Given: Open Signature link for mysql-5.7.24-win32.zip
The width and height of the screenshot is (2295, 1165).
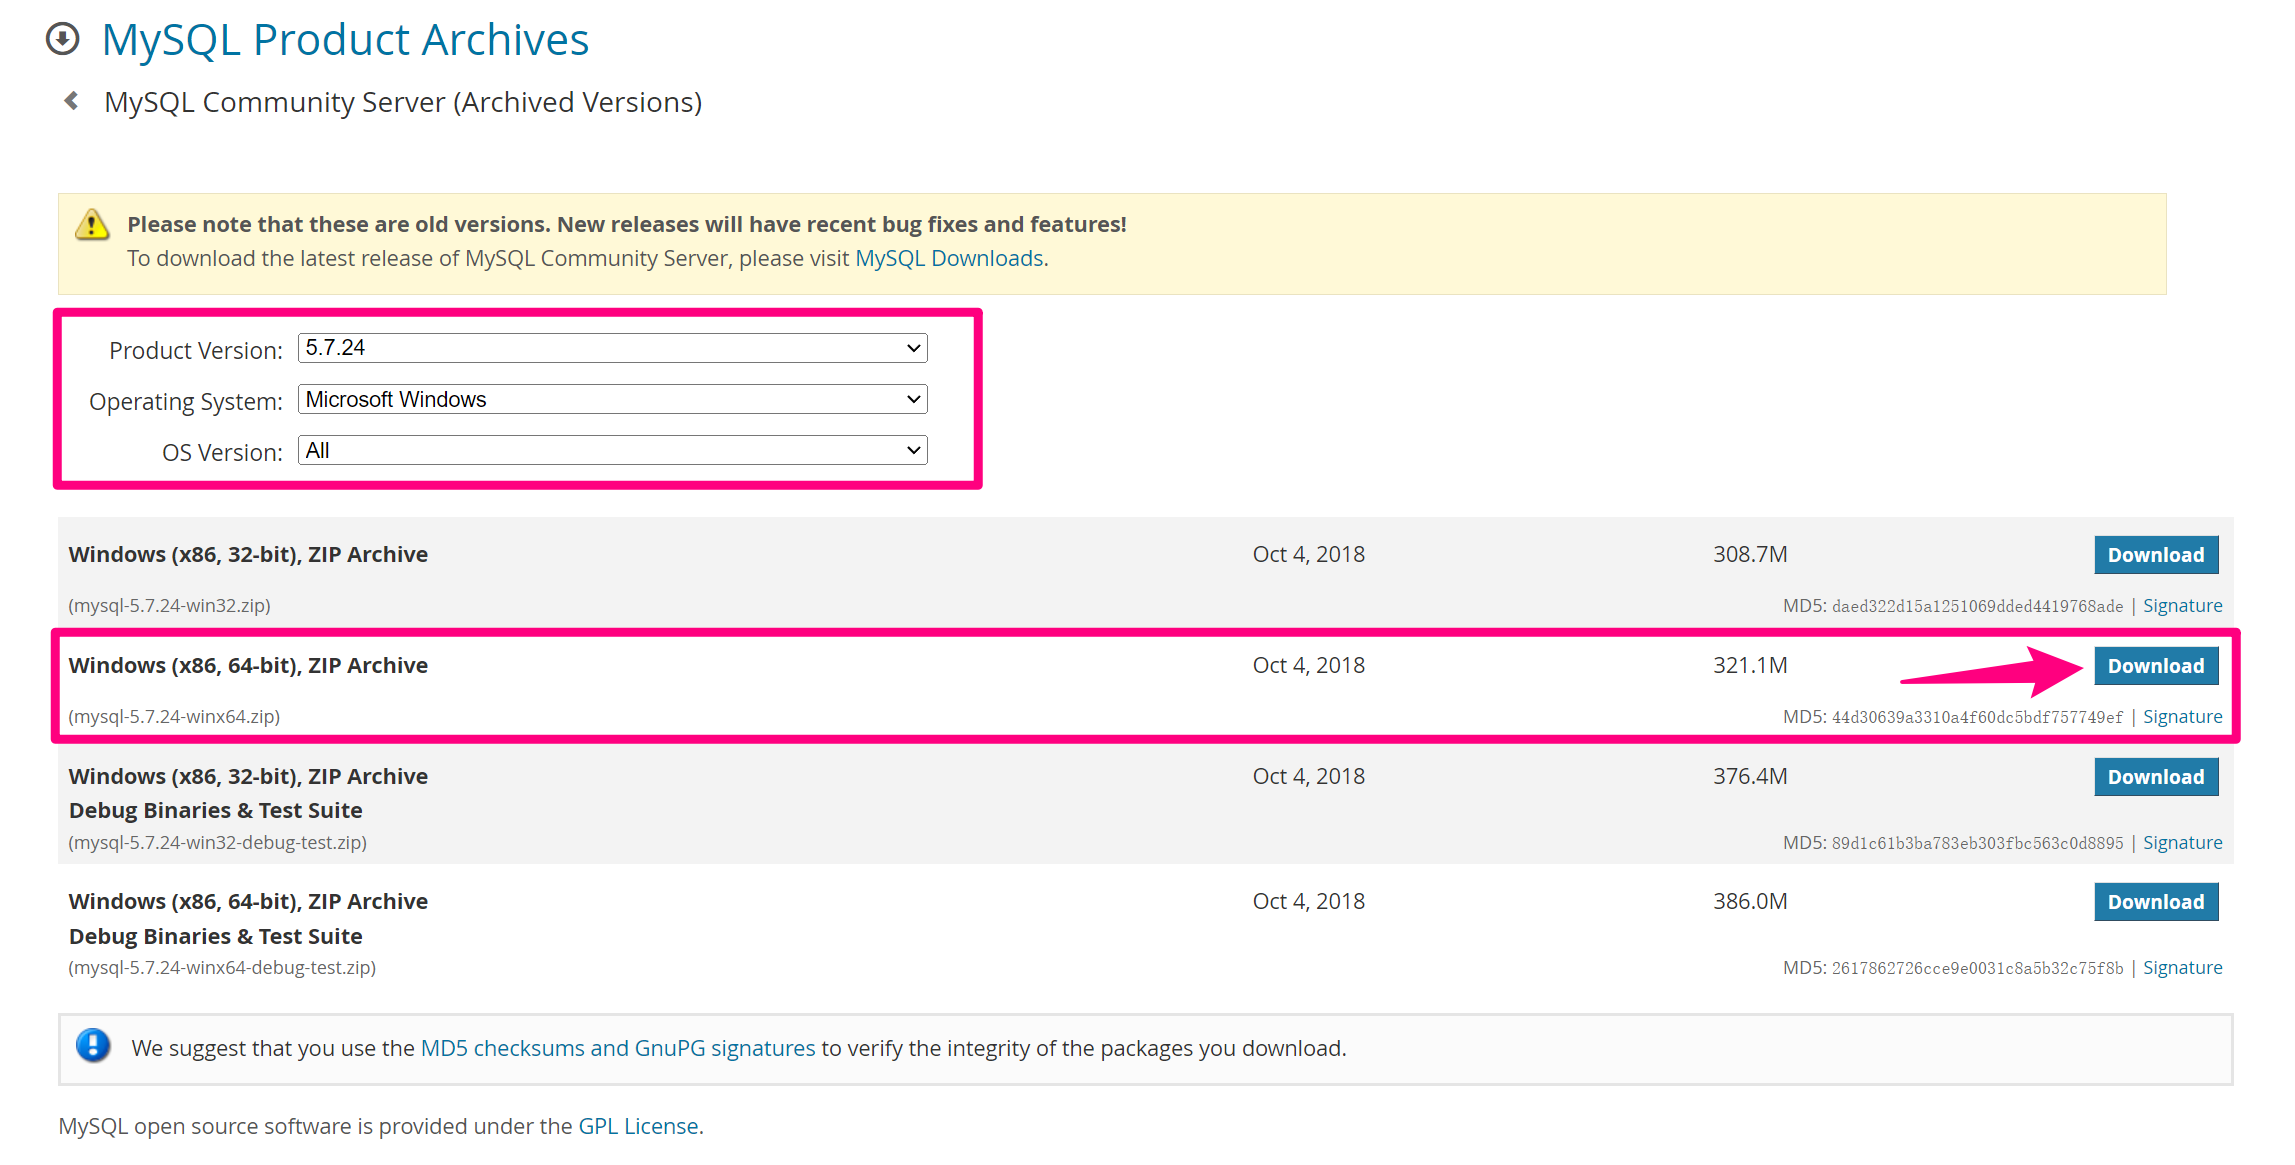Looking at the screenshot, I should coord(2182,606).
